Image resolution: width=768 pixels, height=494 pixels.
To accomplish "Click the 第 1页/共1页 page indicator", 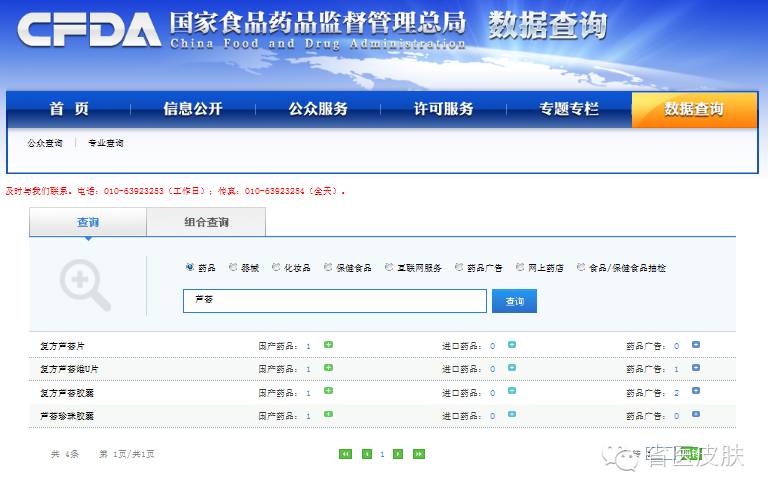I will (x=127, y=454).
